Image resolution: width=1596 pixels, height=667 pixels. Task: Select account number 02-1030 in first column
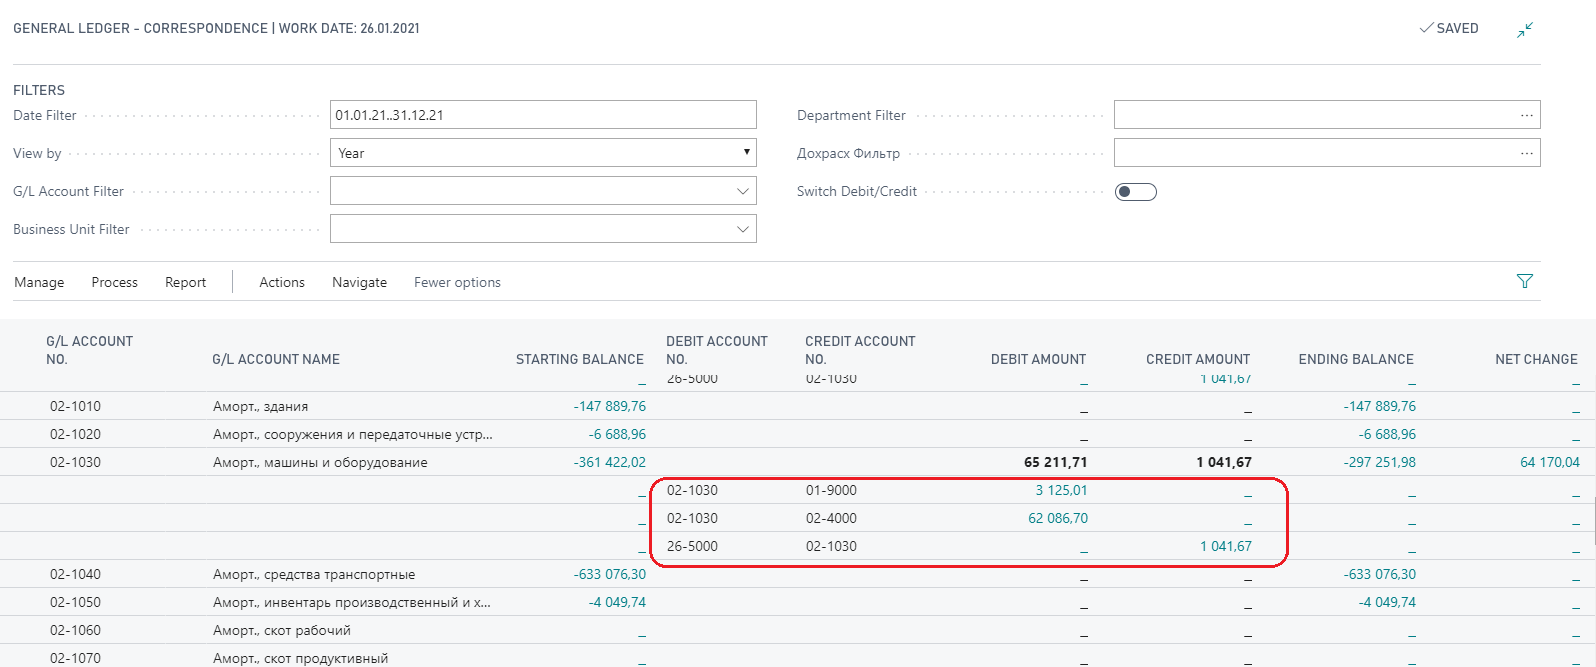[x=75, y=462]
